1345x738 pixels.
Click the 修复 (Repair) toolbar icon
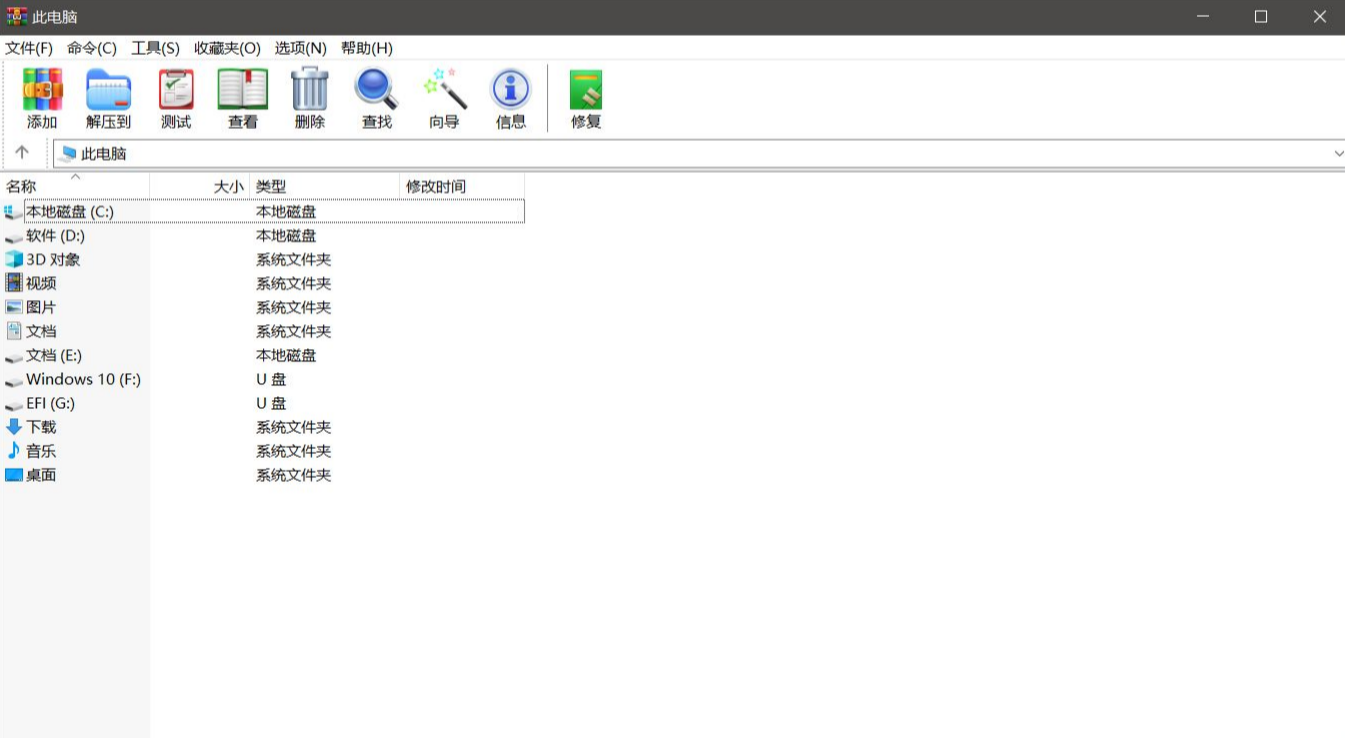pos(586,89)
